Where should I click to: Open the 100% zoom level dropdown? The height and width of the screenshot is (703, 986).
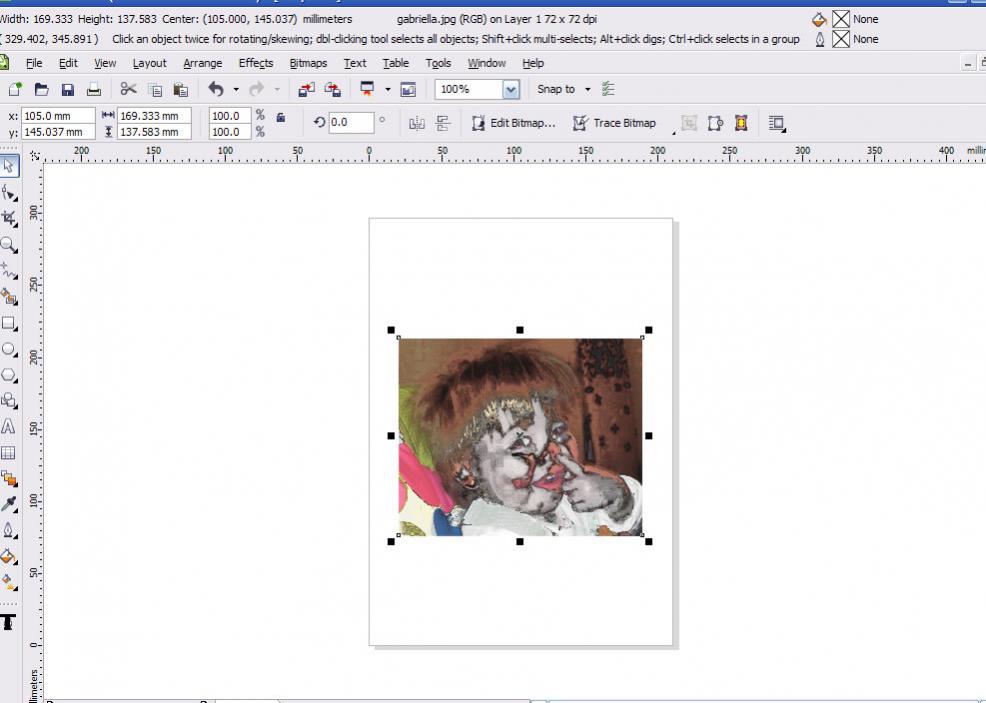point(511,90)
